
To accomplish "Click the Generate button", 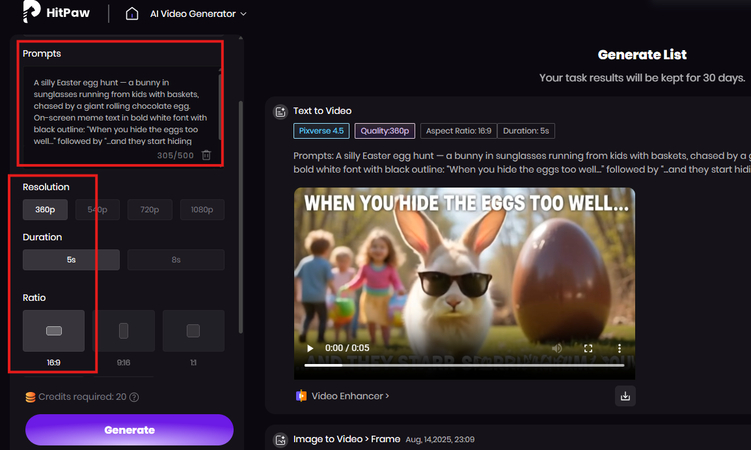I will tap(129, 430).
